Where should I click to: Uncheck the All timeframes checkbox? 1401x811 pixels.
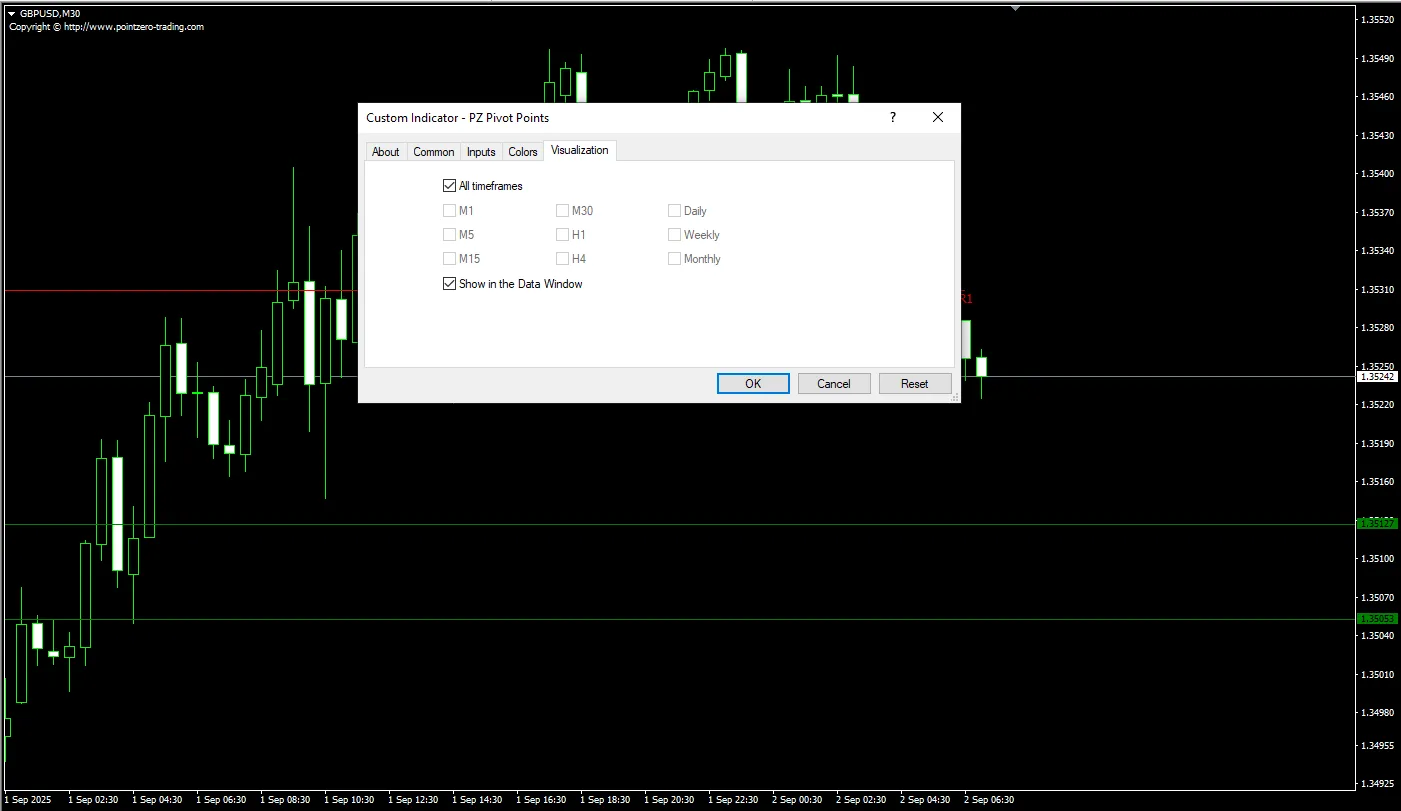pos(449,186)
